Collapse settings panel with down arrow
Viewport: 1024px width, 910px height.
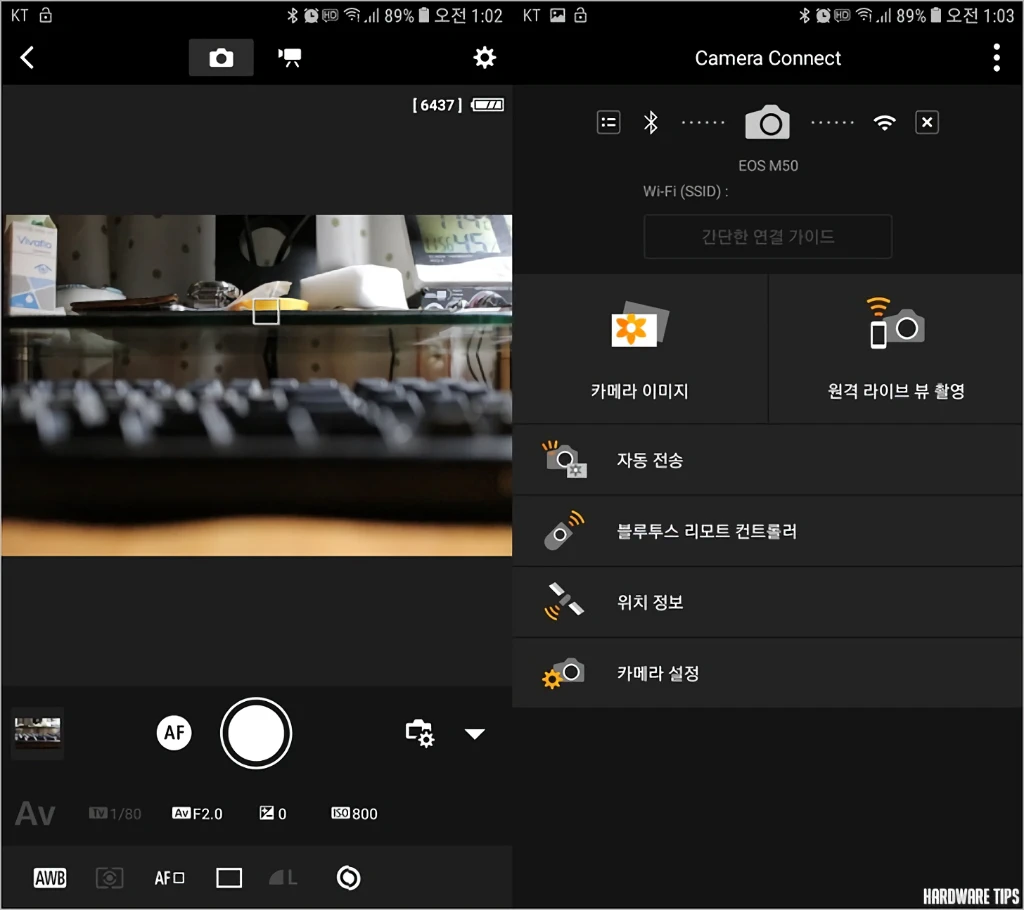(475, 734)
